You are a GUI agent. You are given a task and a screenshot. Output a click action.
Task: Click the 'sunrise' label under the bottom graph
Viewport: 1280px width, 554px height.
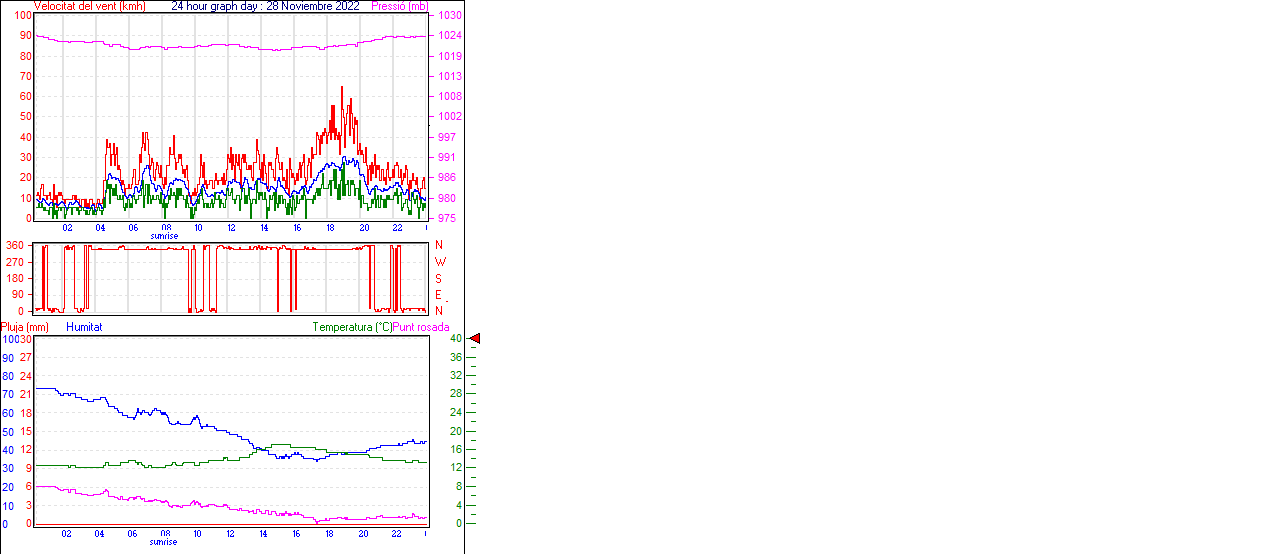tap(164, 542)
